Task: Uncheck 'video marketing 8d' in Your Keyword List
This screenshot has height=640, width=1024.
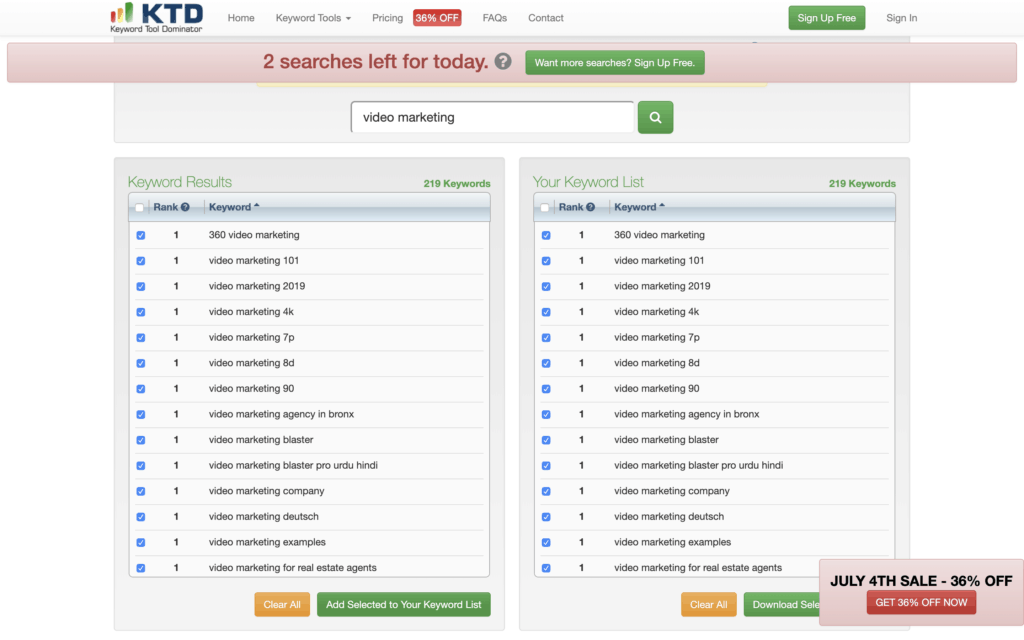Action: [x=546, y=363]
